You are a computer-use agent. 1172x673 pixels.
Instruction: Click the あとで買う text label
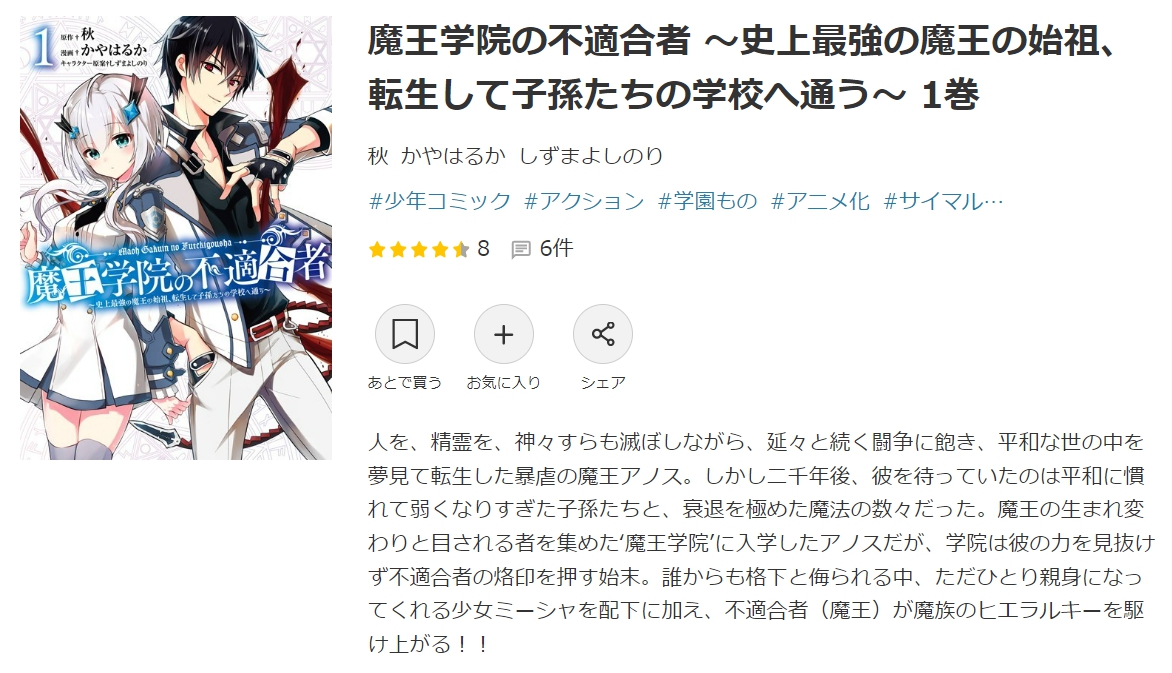(x=404, y=383)
